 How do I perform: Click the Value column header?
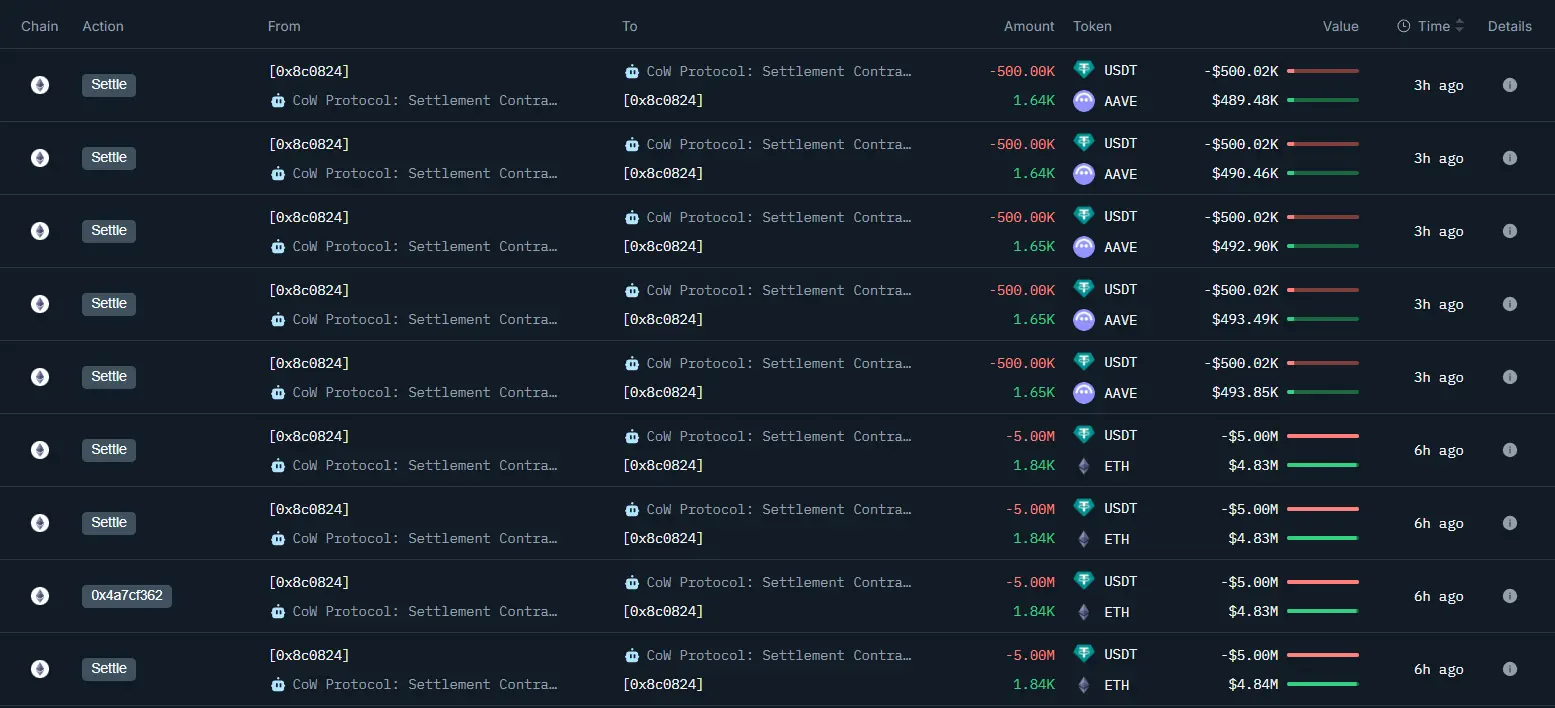(1340, 27)
